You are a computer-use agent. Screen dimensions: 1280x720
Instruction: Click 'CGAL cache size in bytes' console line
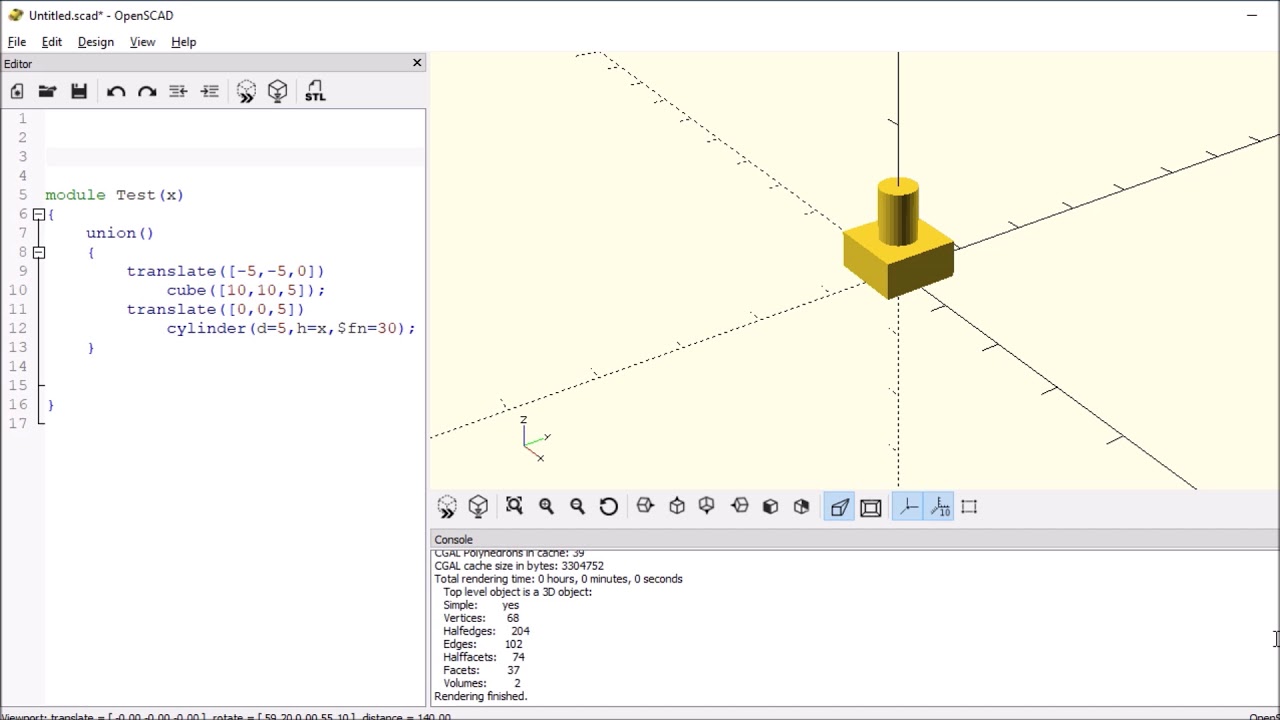518,566
